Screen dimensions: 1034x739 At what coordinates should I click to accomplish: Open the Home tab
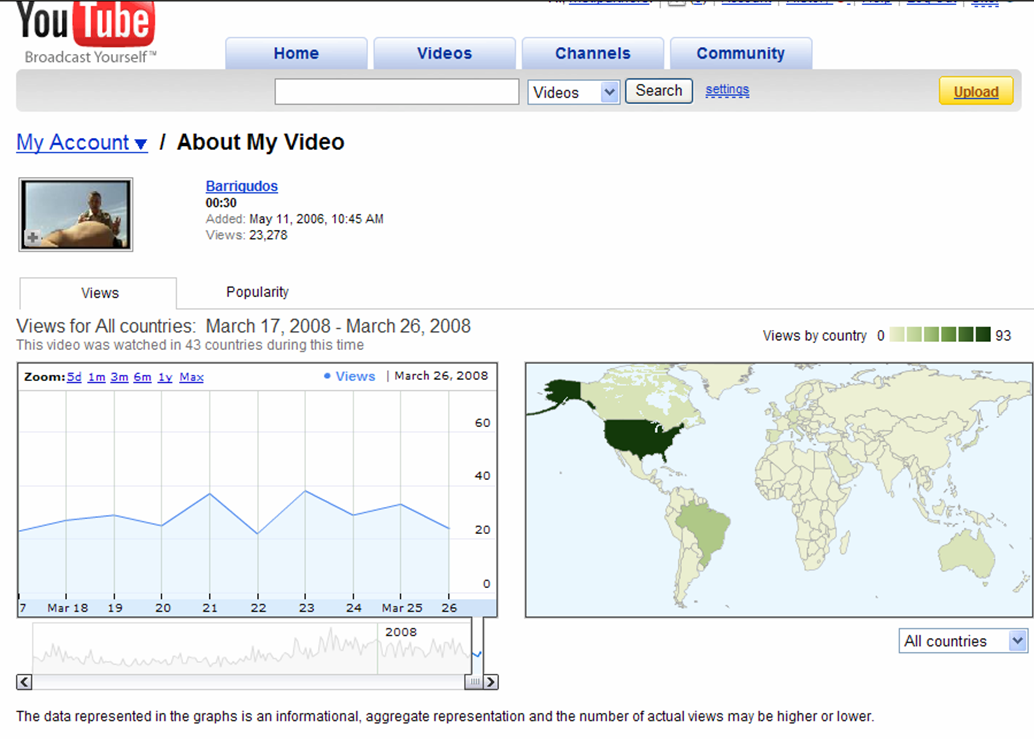pyautogui.click(x=296, y=53)
